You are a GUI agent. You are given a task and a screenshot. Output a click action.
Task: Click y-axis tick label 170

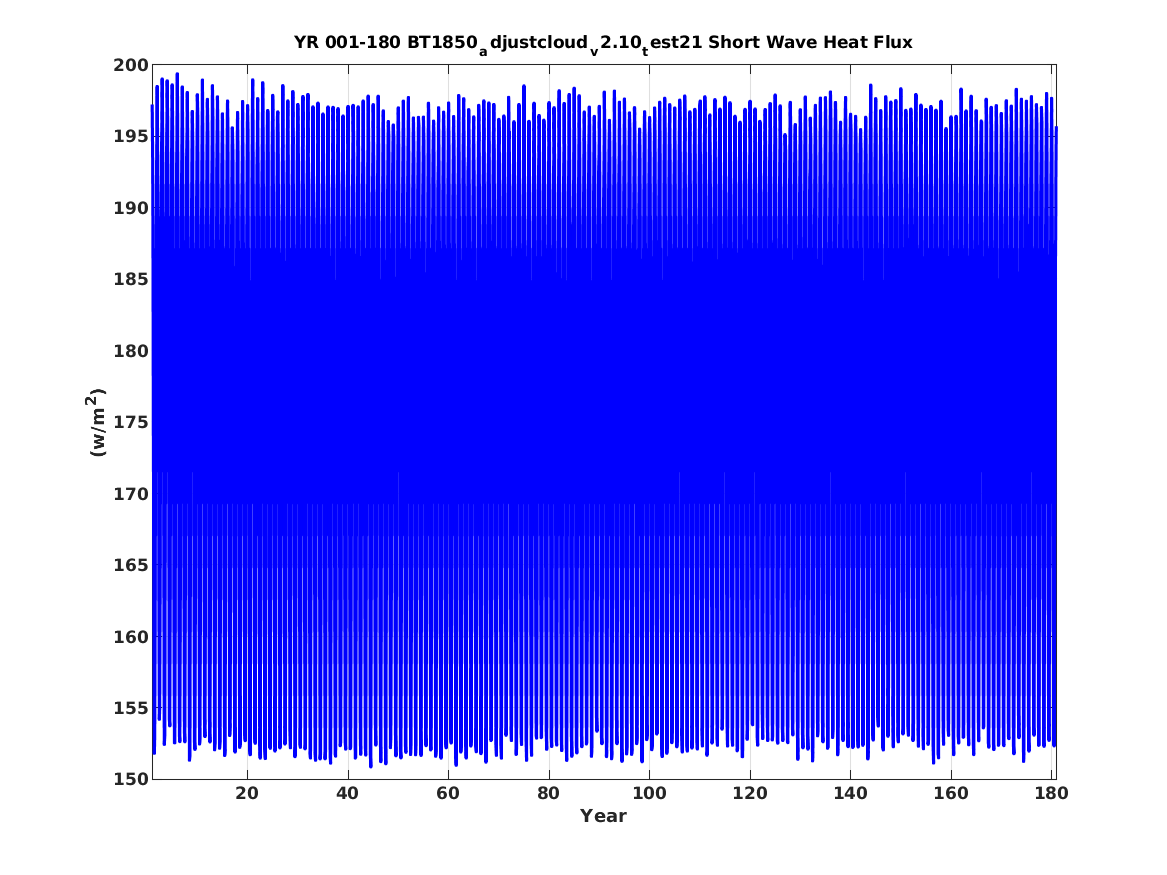(131, 494)
